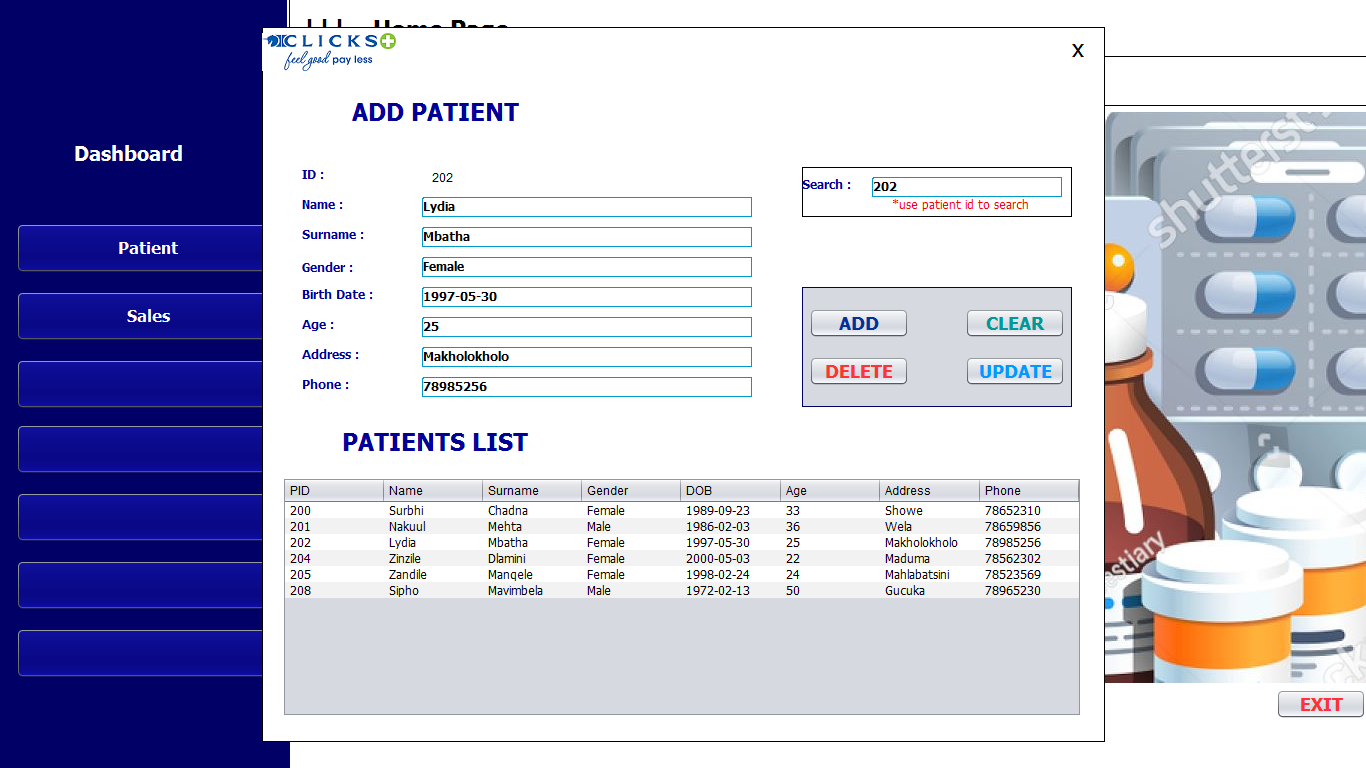The image size is (1366, 768).
Task: Click the PID column header
Action: coord(334,491)
